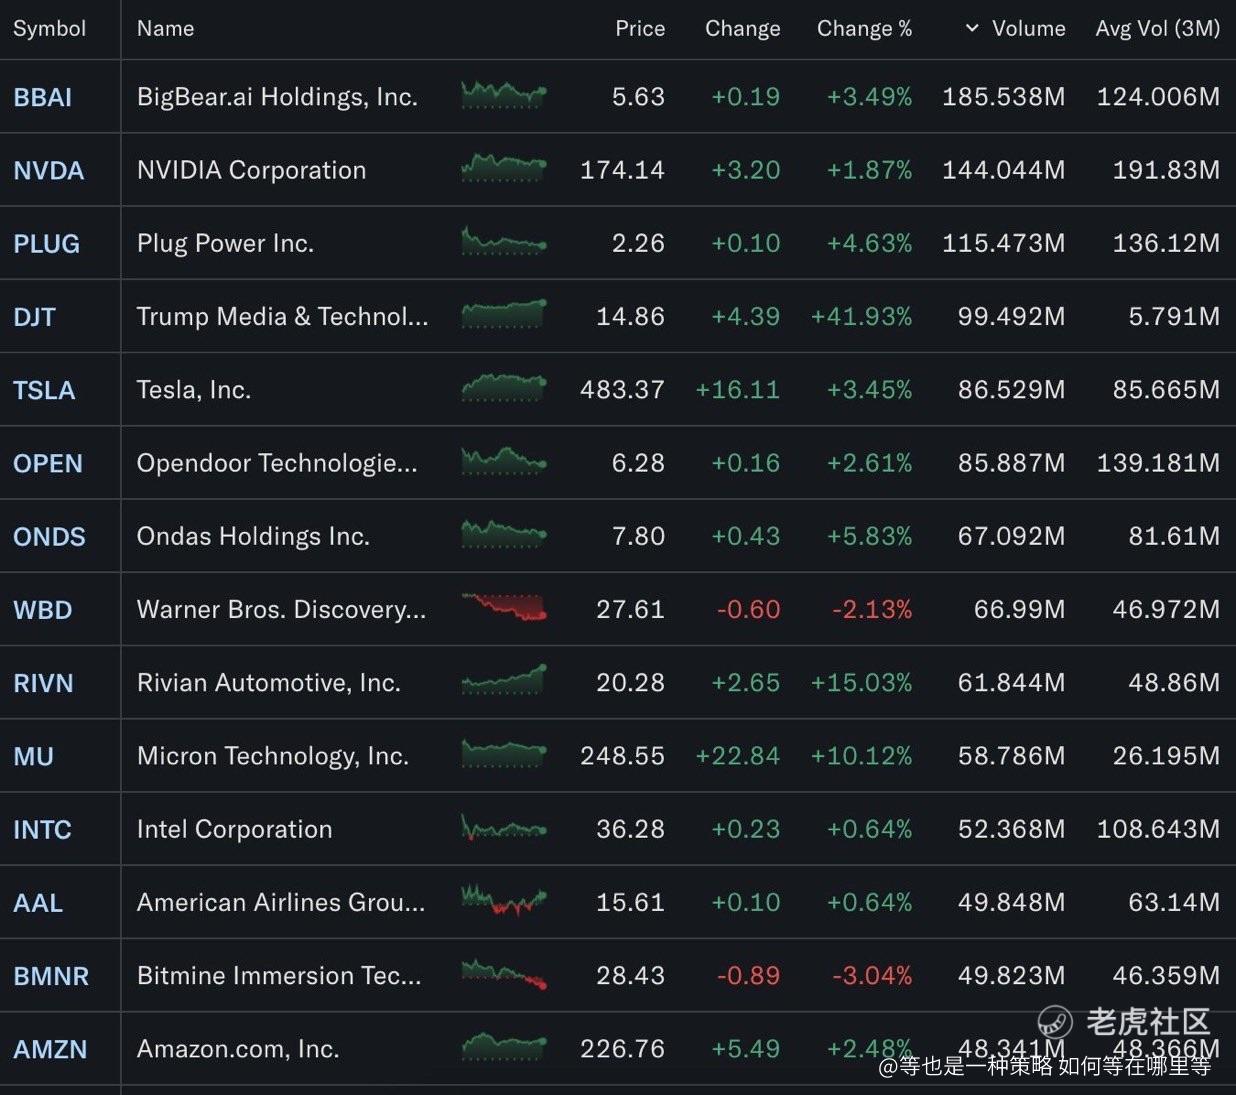Viewport: 1236px width, 1095px height.
Task: Select the +16.11 change for TSLA
Action: (x=738, y=390)
